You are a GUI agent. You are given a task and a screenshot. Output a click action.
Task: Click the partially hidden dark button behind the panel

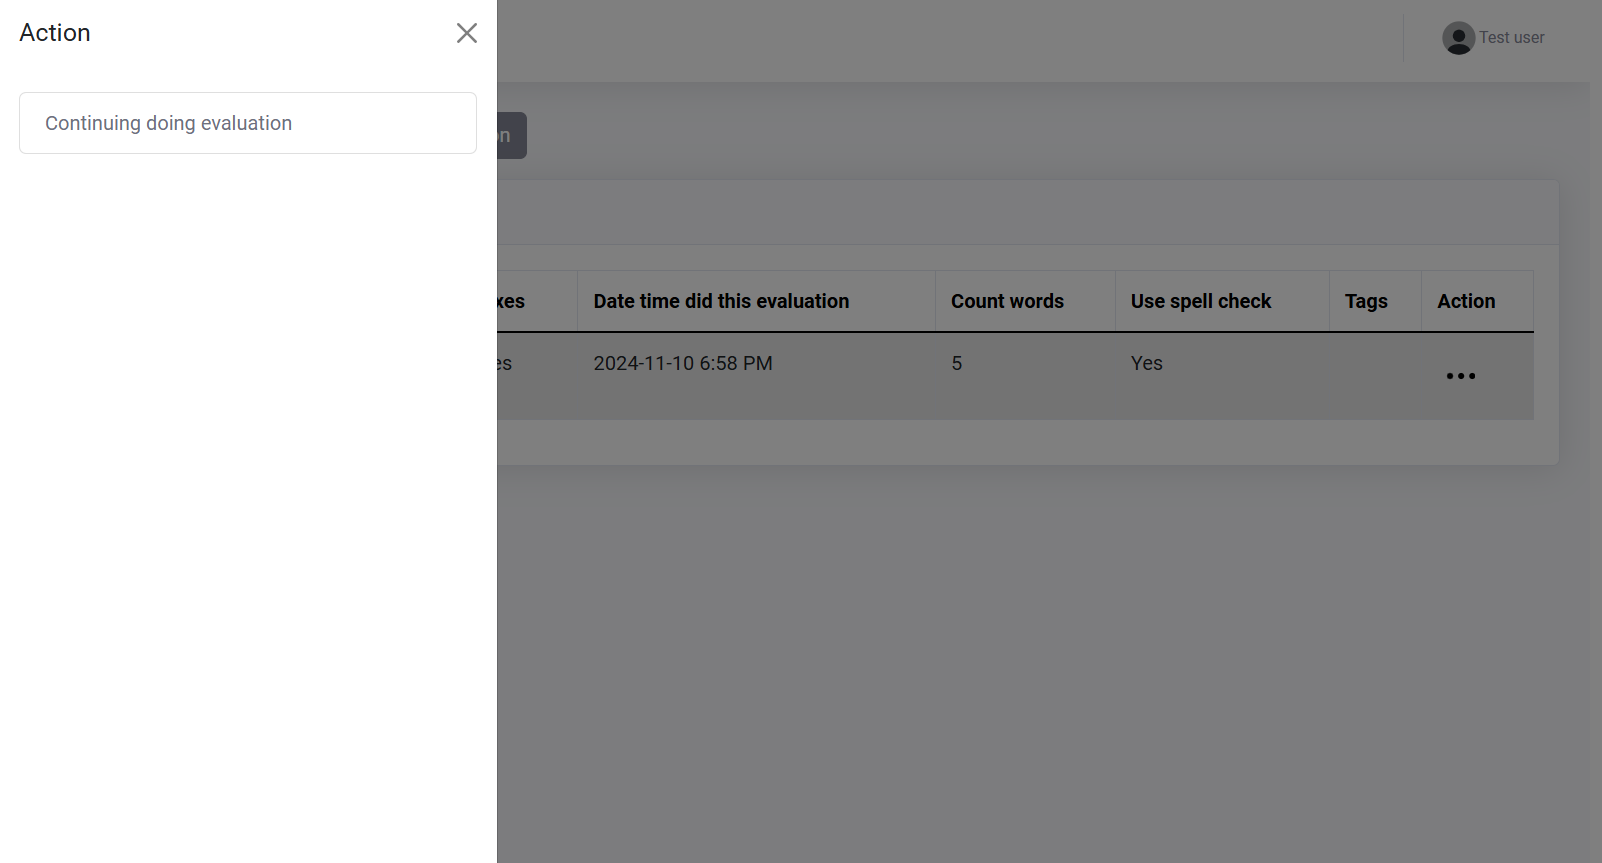(512, 135)
